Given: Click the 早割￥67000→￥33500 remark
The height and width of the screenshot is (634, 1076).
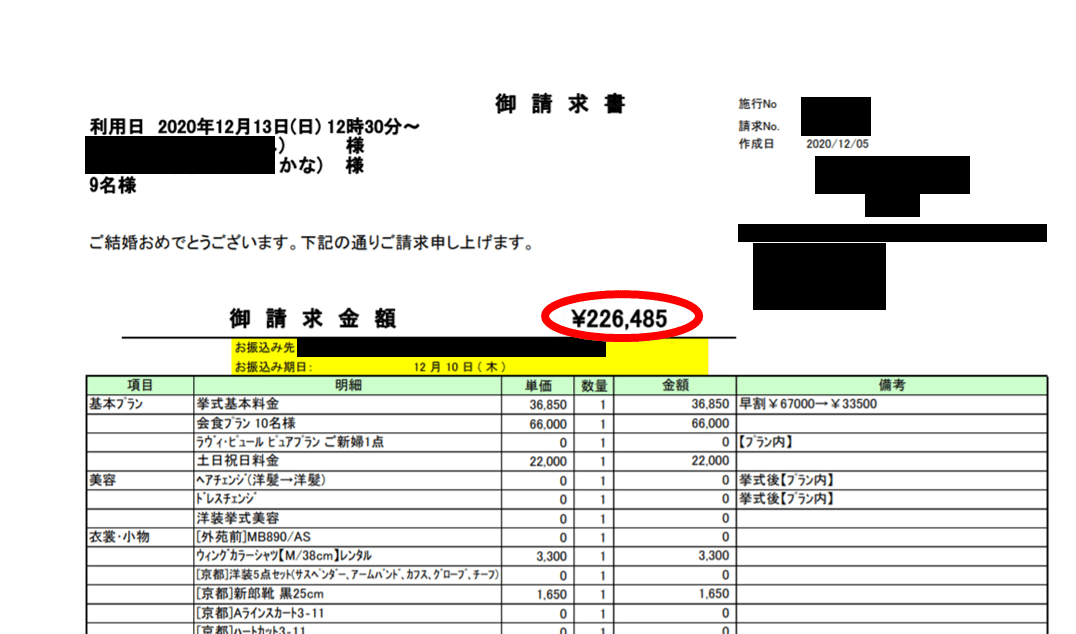Looking at the screenshot, I should tap(808, 404).
